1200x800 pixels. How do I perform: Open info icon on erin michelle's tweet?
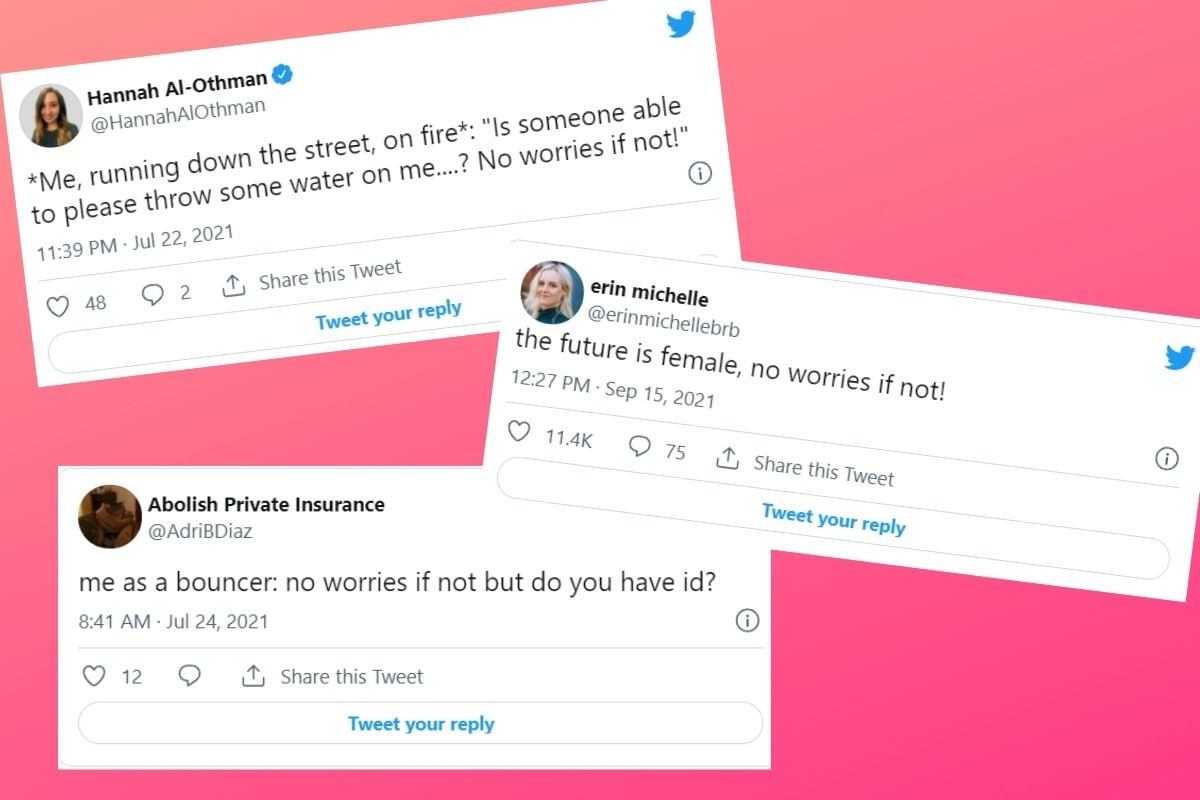[1166, 459]
